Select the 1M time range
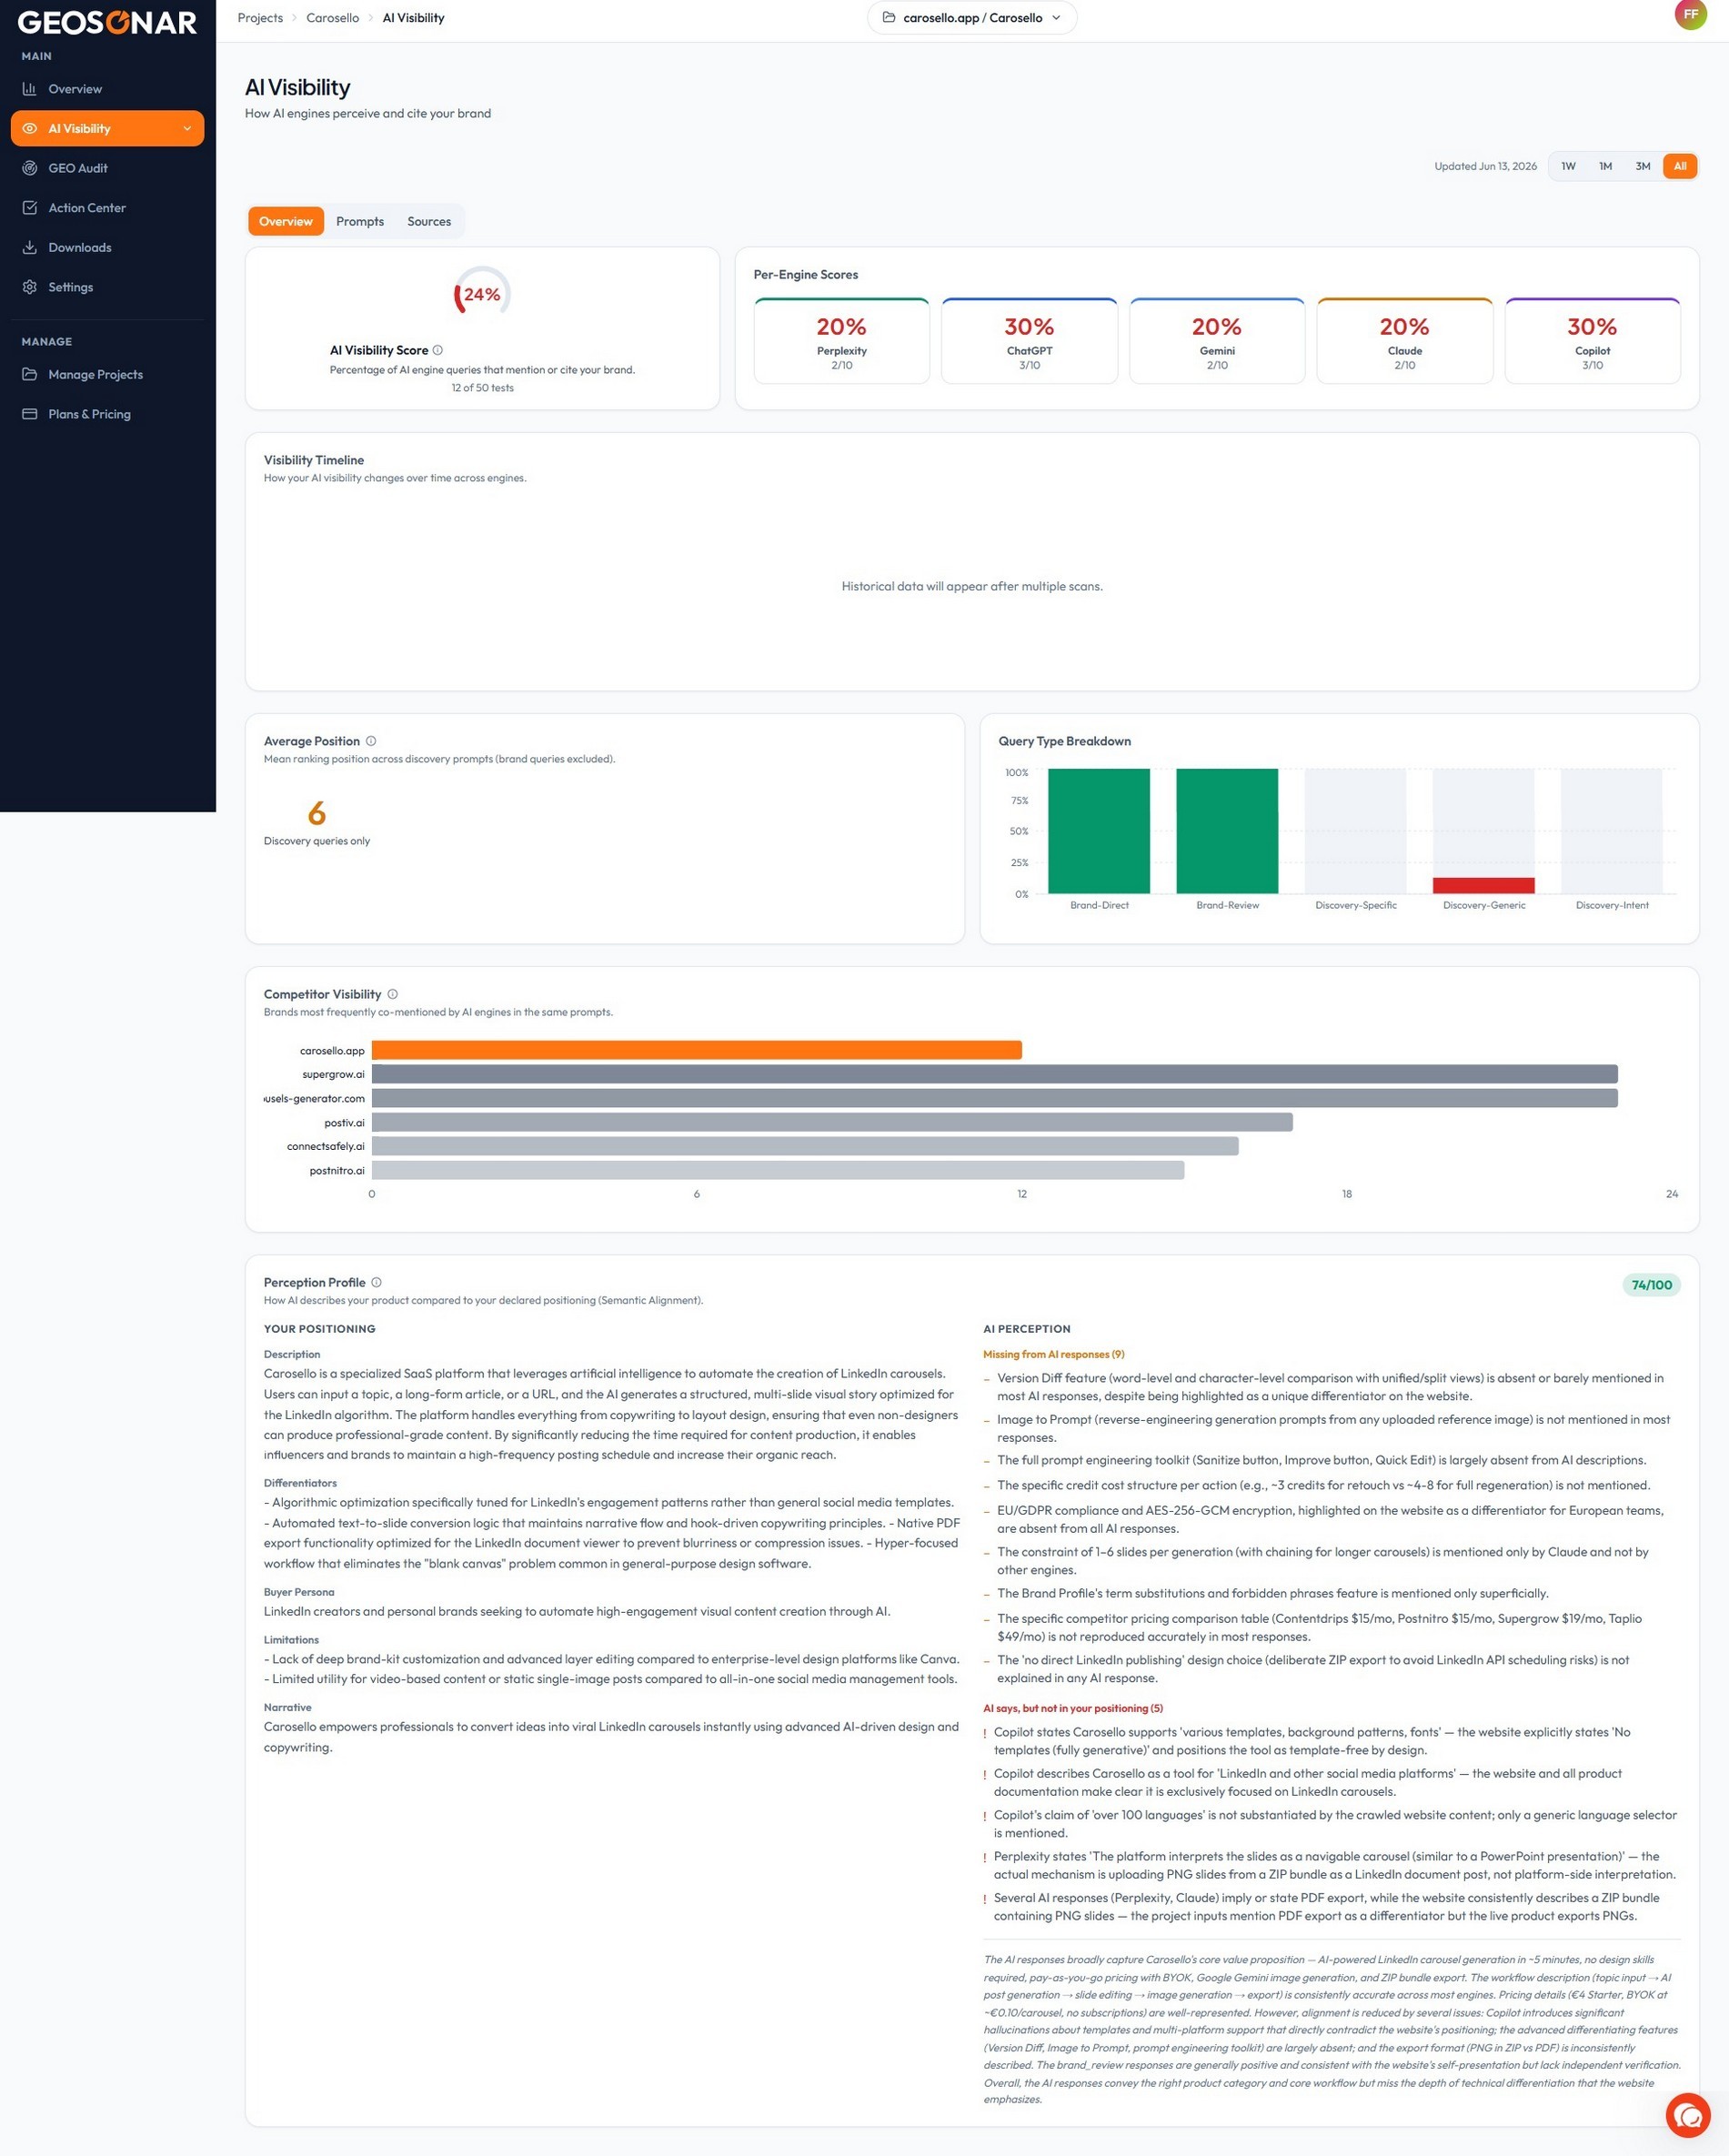The image size is (1729, 2156). click(x=1605, y=166)
